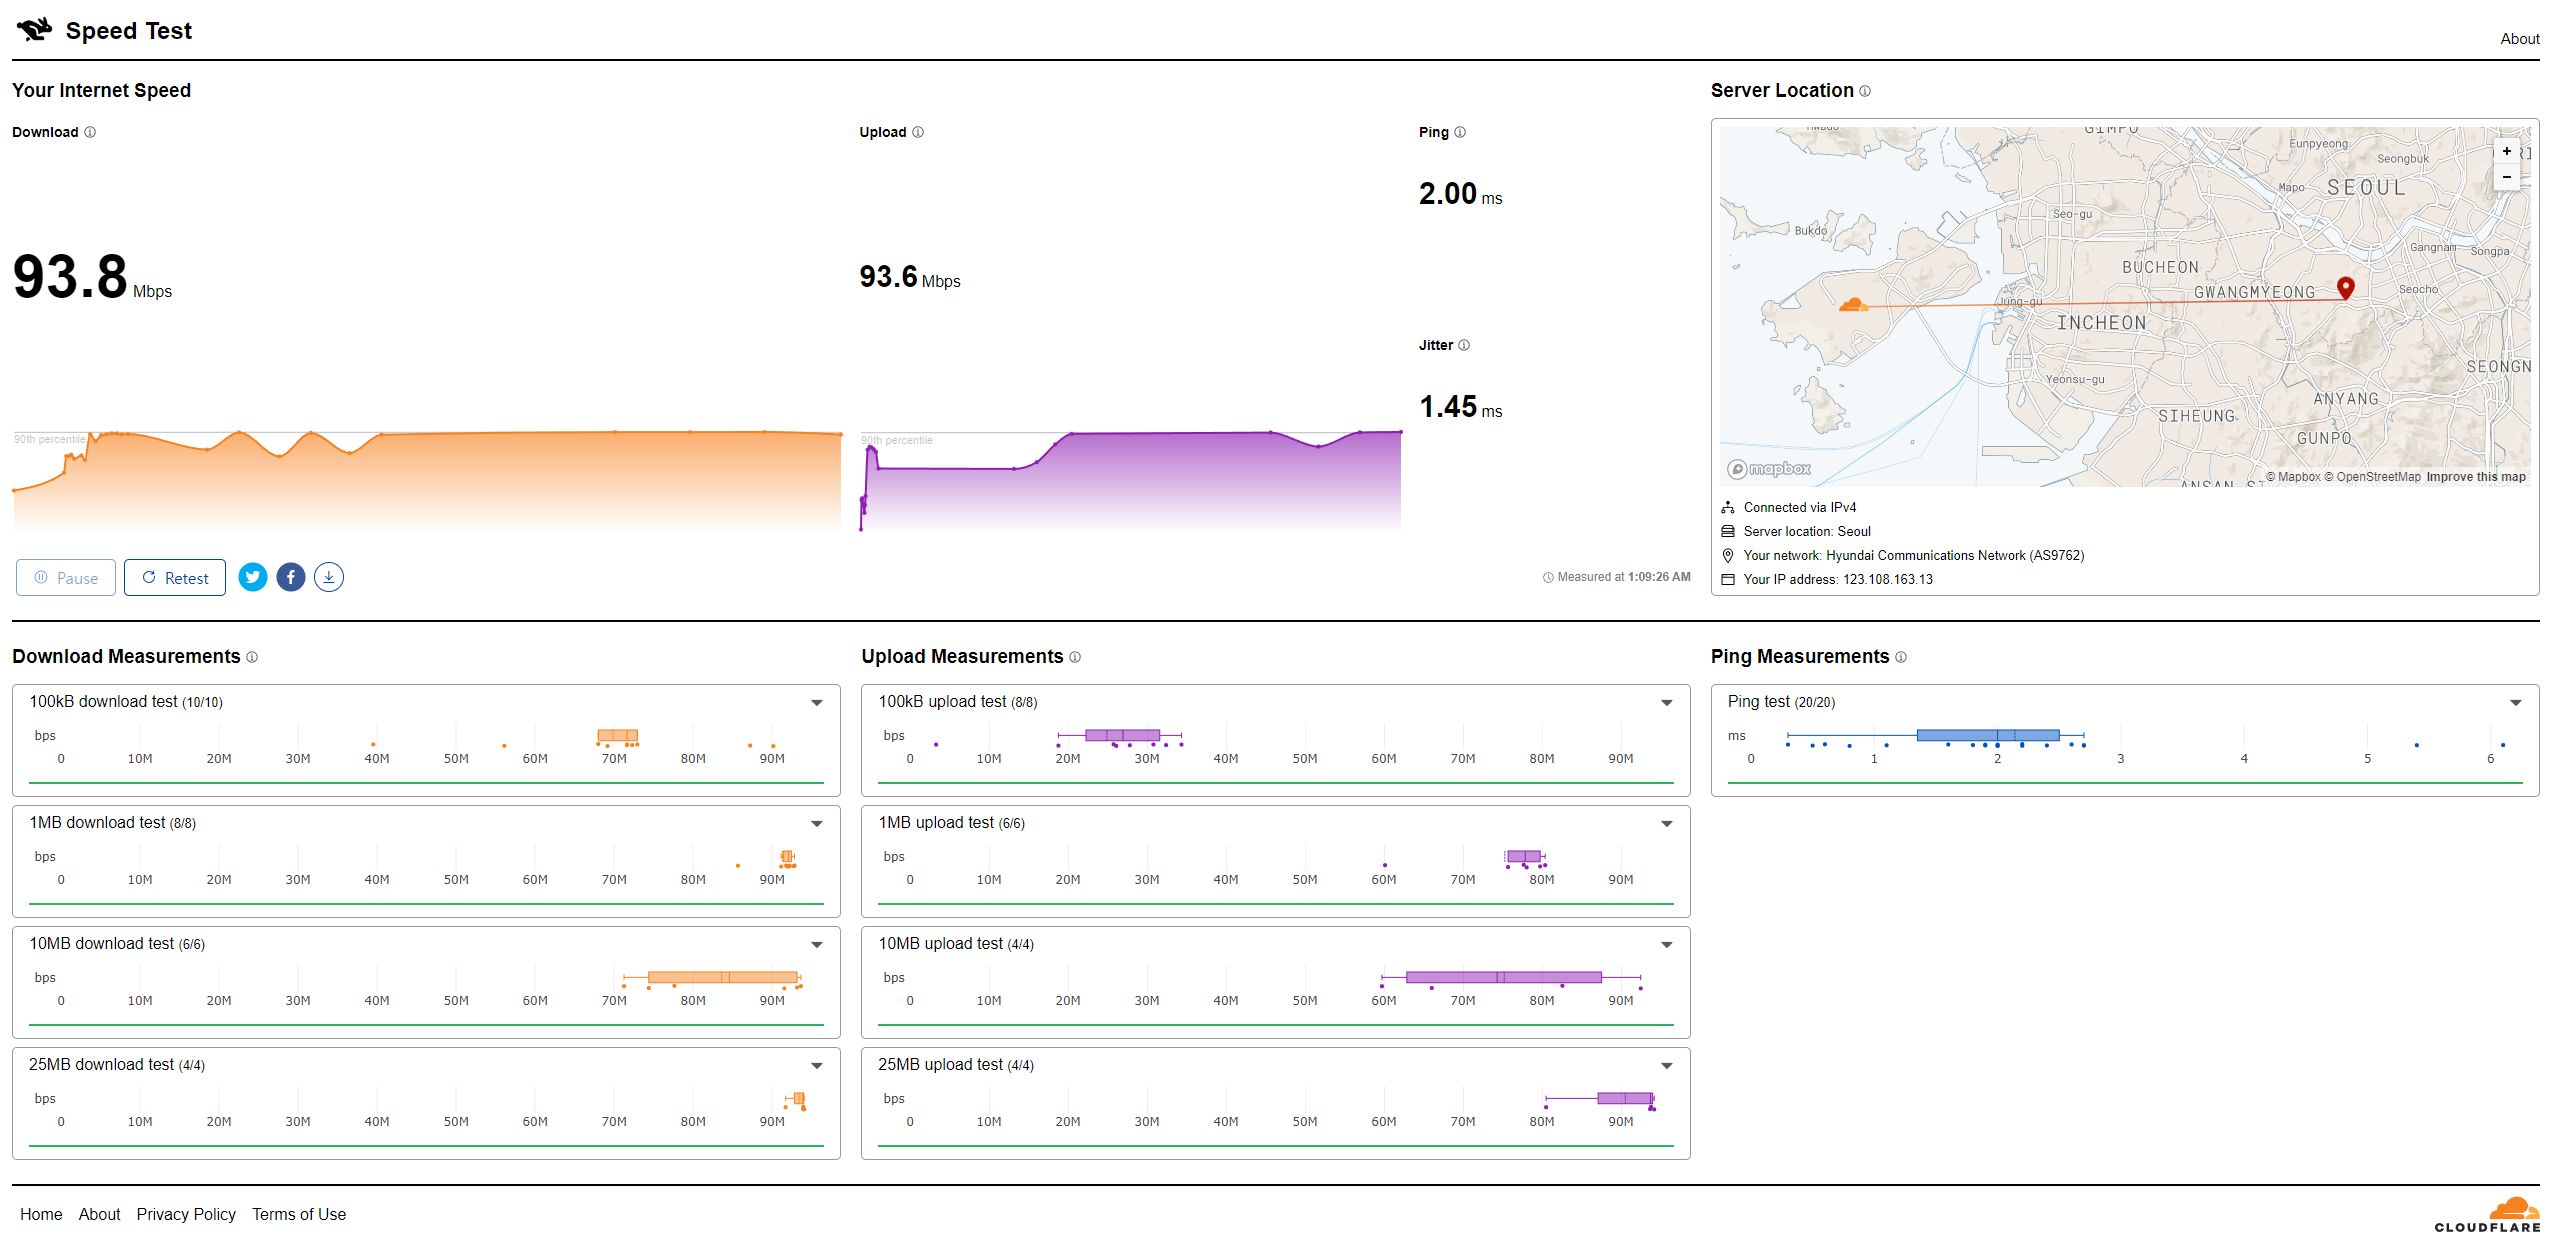The width and height of the screenshot is (2552, 1247).
Task: Pause the speed test
Action: pos(66,578)
